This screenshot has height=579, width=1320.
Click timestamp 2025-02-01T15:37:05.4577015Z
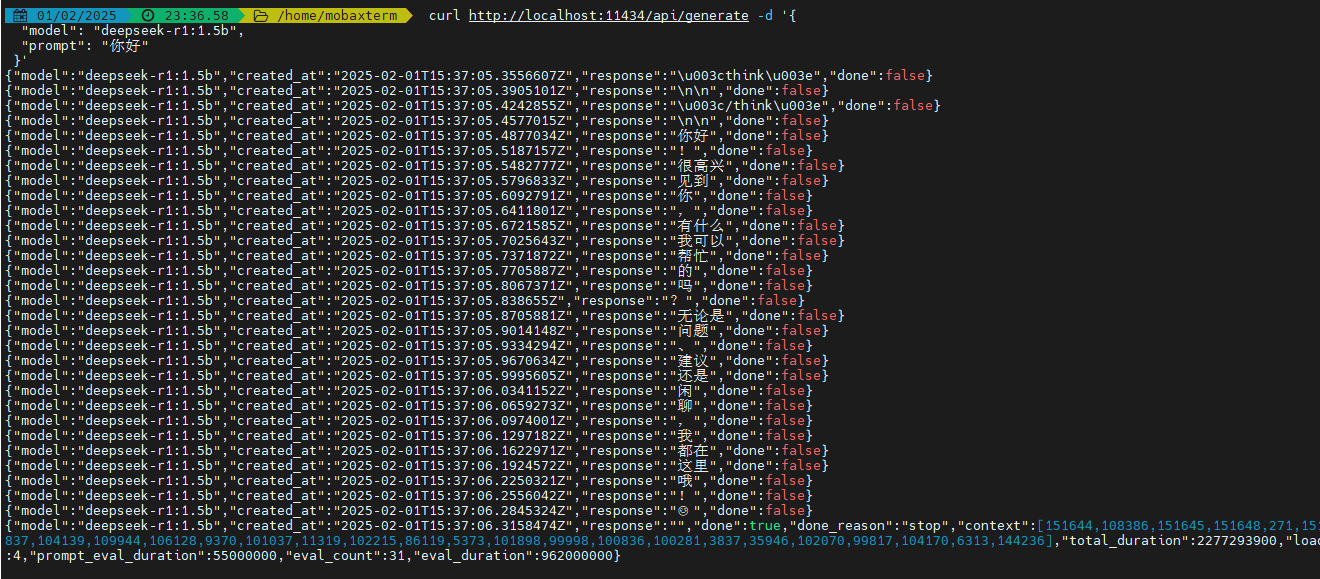[x=452, y=121]
